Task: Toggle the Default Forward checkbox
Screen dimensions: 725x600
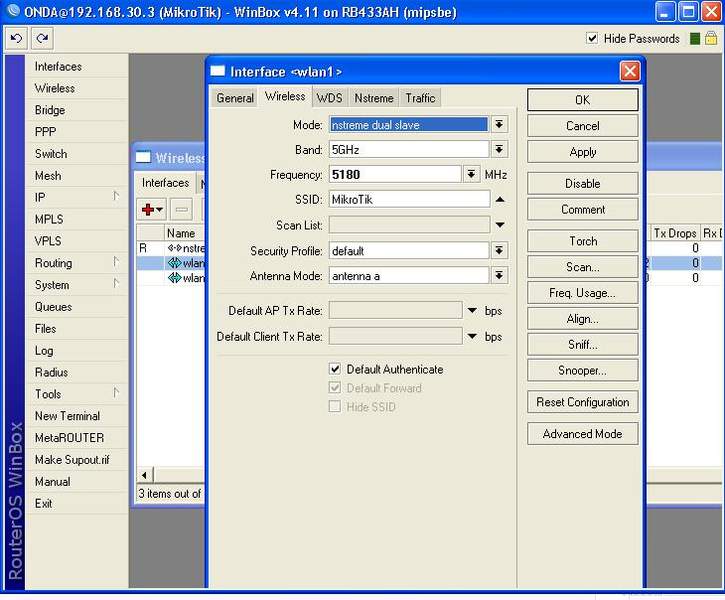Action: [335, 388]
